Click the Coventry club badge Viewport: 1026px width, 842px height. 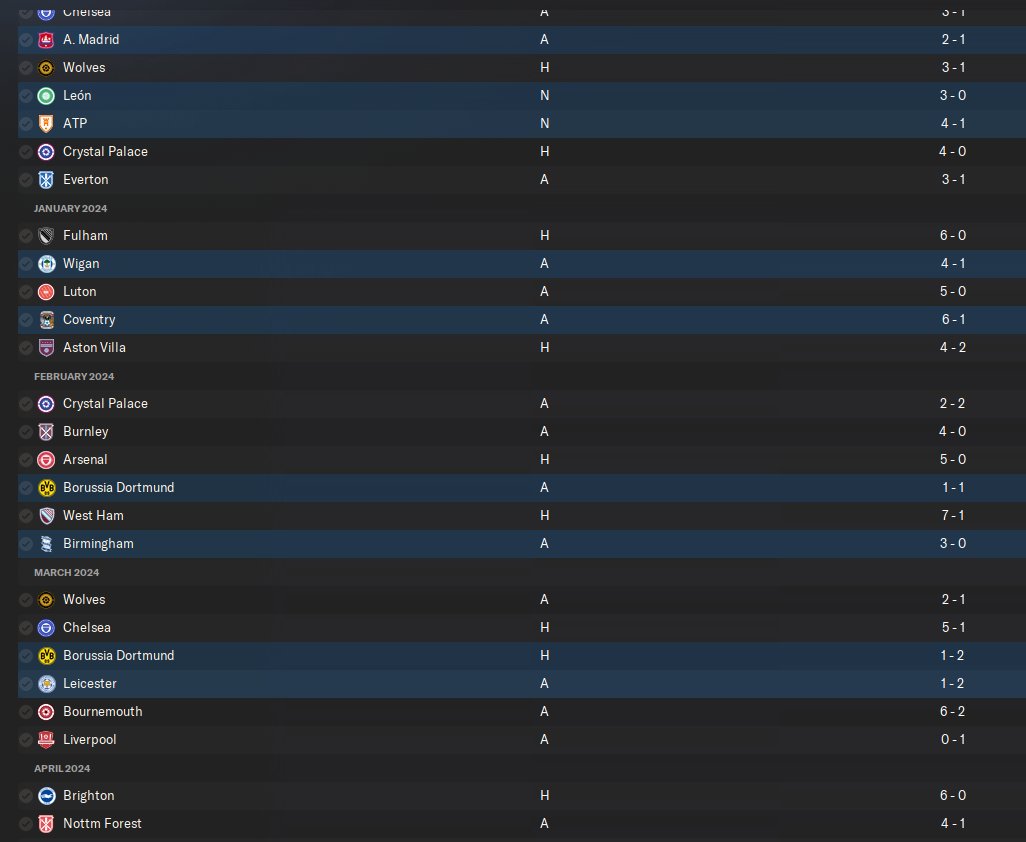point(46,320)
